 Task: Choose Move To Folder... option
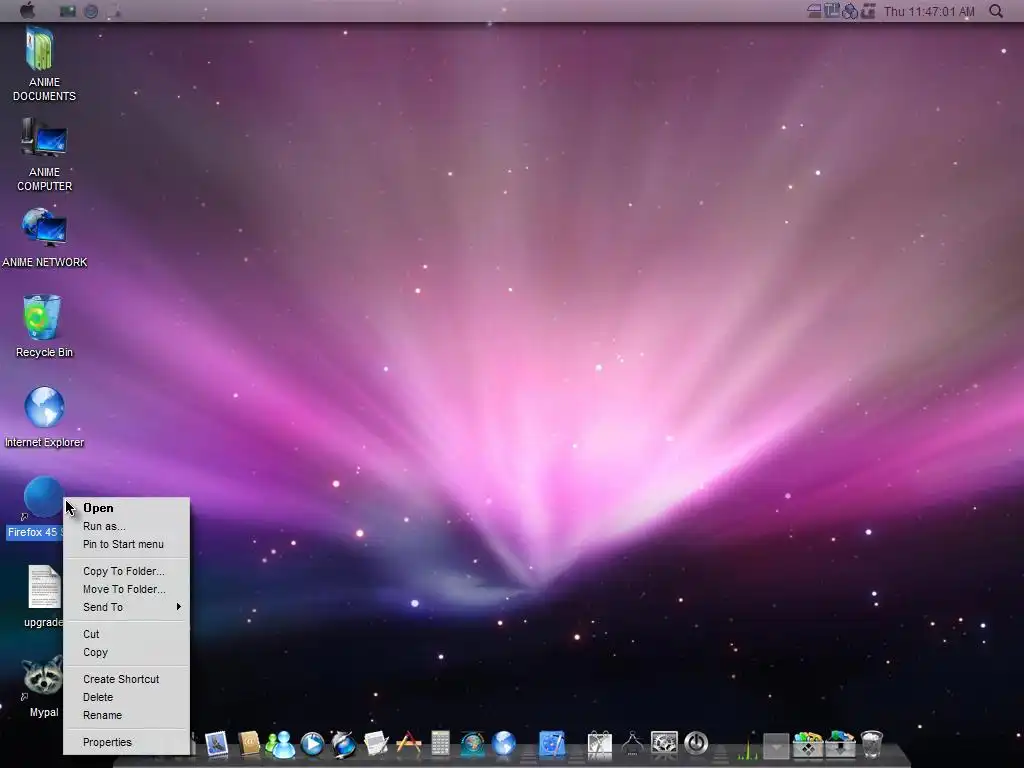coord(127,589)
